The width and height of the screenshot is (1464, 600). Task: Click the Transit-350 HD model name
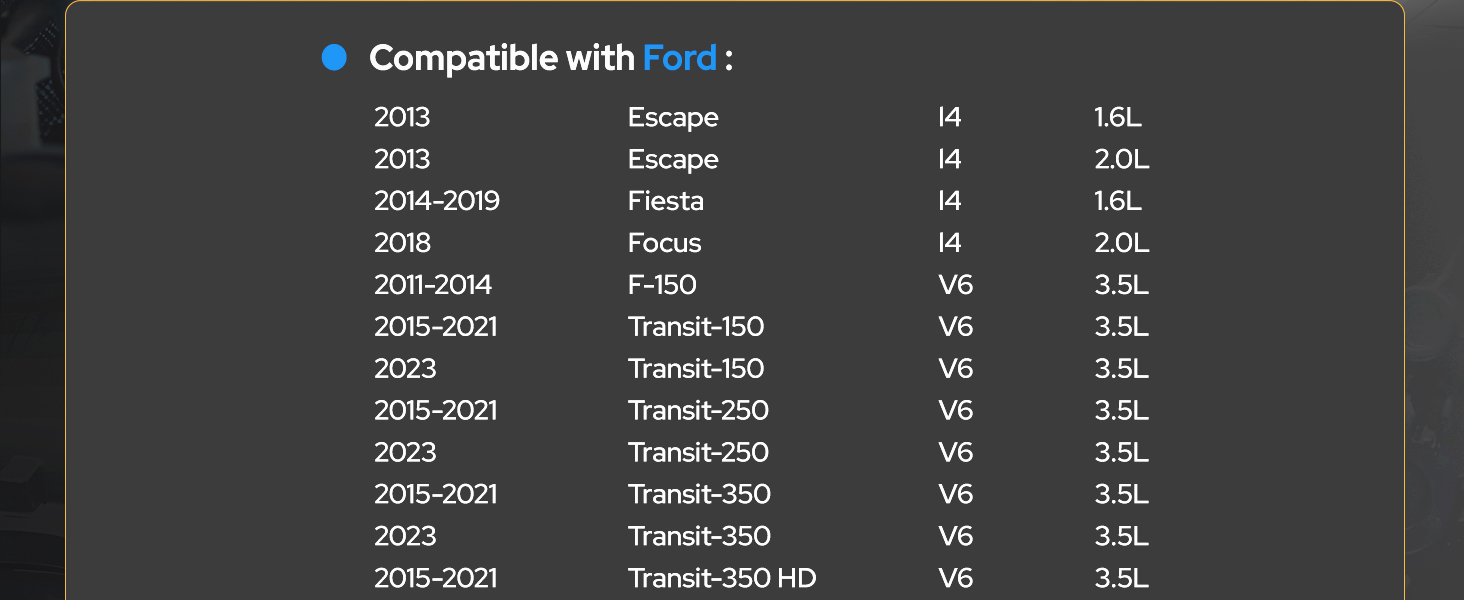(x=722, y=579)
